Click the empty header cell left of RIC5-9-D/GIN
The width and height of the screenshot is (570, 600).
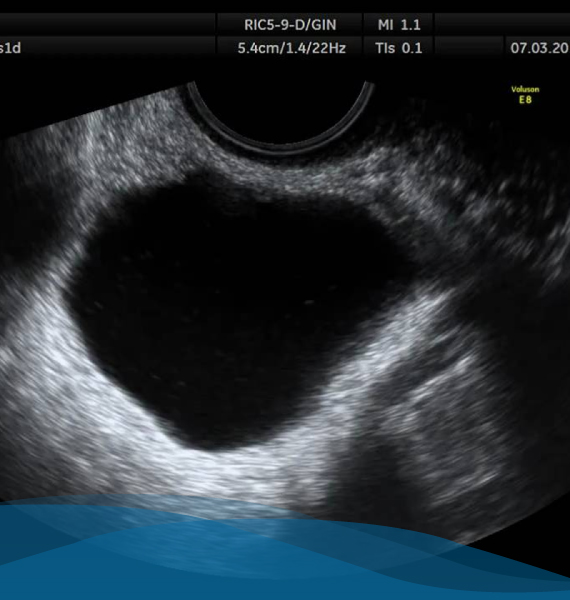(x=108, y=25)
